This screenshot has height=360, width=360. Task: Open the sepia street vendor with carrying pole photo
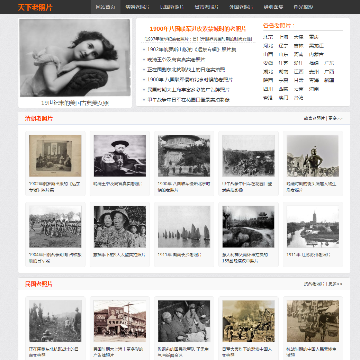point(313,321)
